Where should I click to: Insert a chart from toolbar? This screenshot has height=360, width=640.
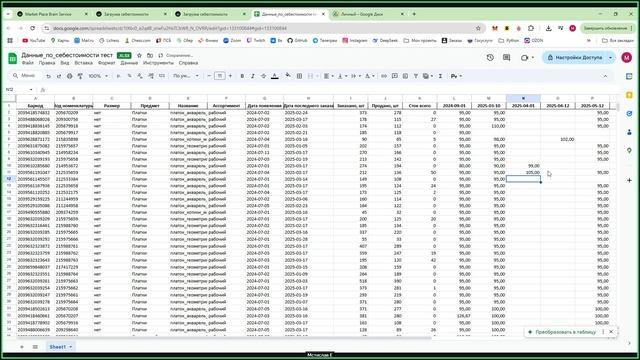(405, 76)
